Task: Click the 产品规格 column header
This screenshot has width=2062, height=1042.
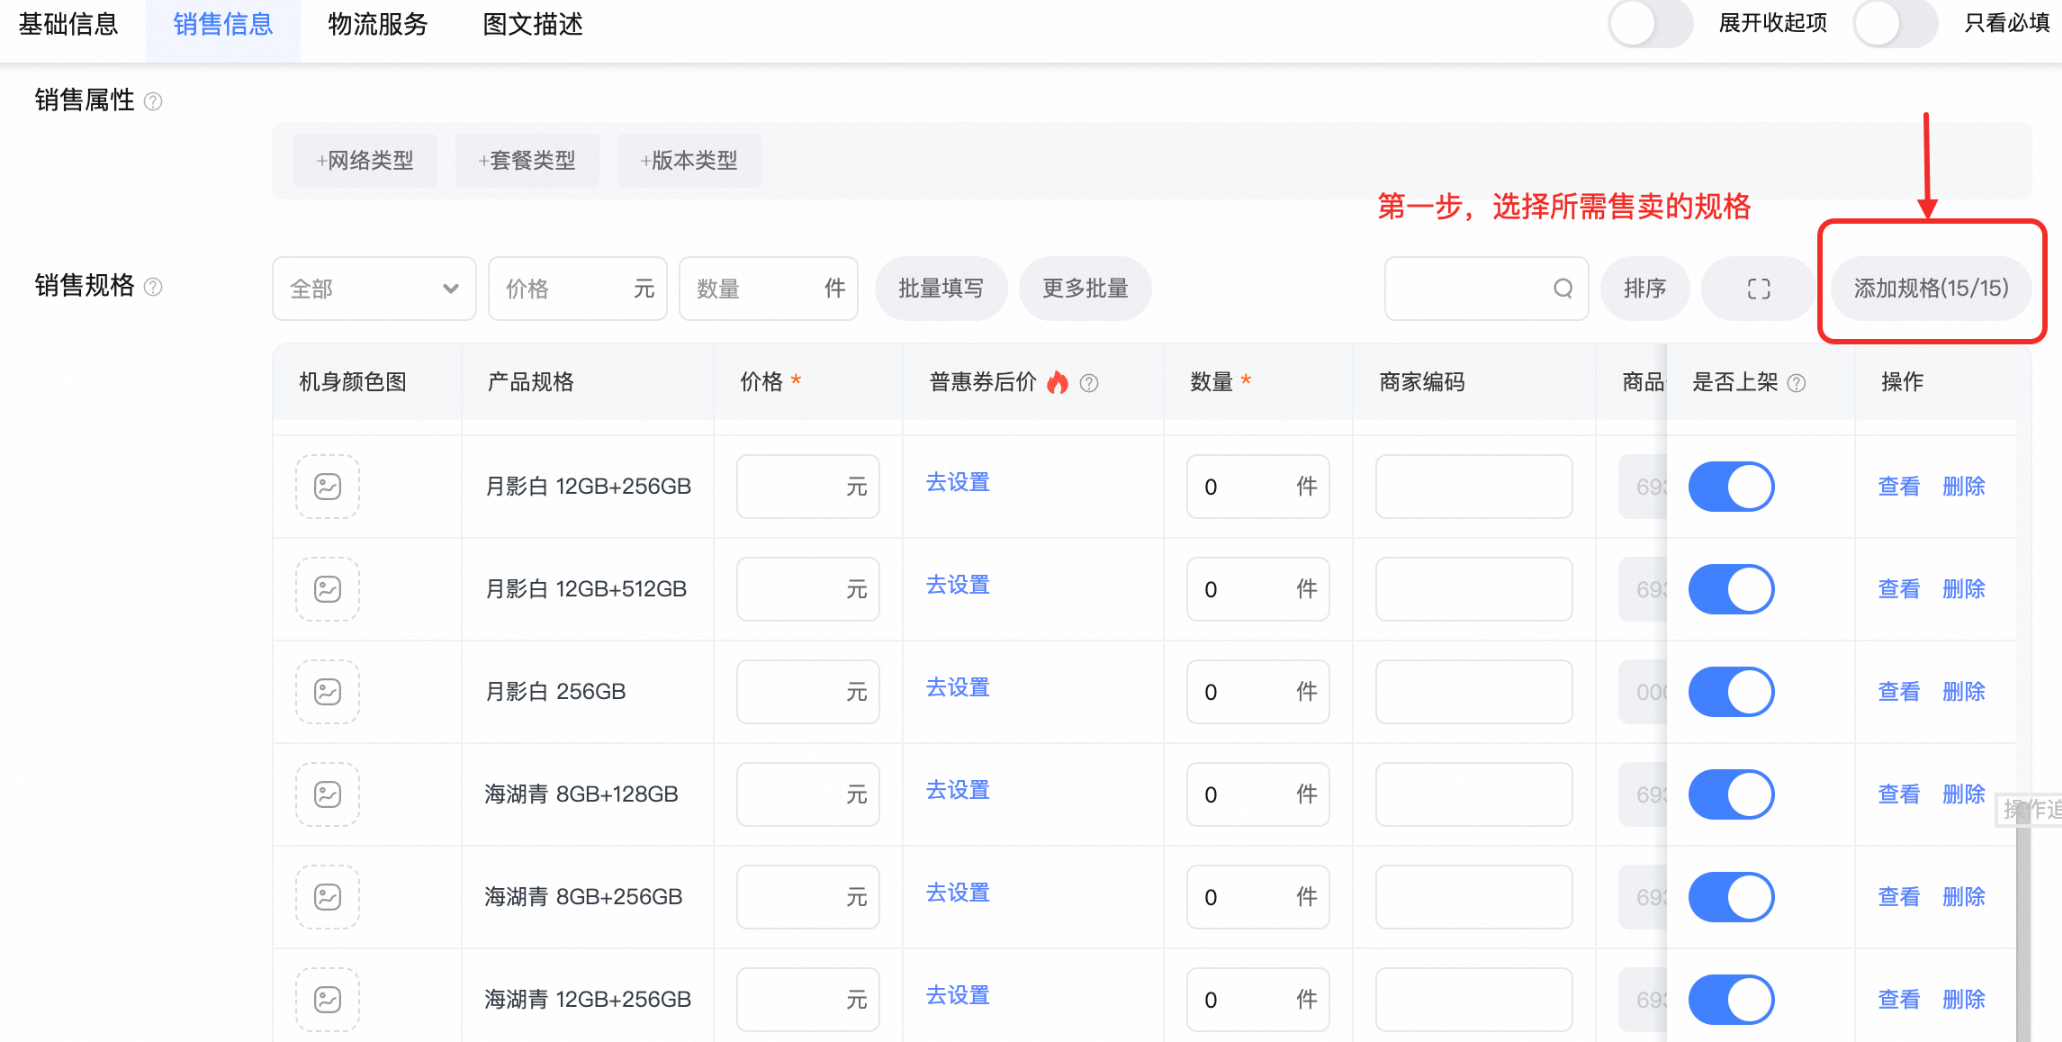Action: (530, 382)
